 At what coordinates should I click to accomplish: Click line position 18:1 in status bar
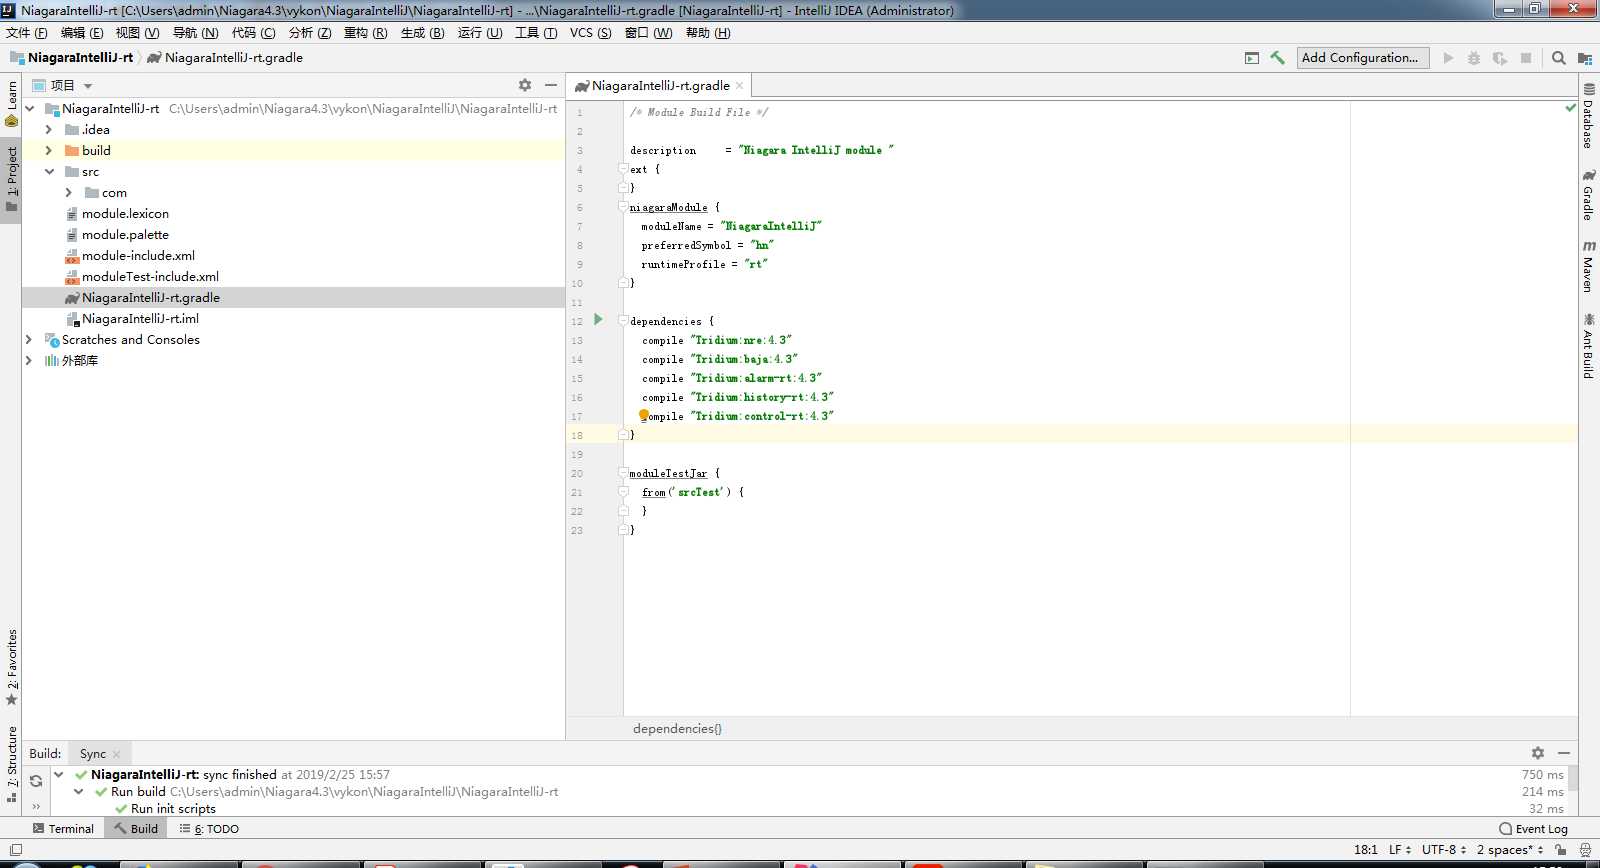[x=1365, y=849]
